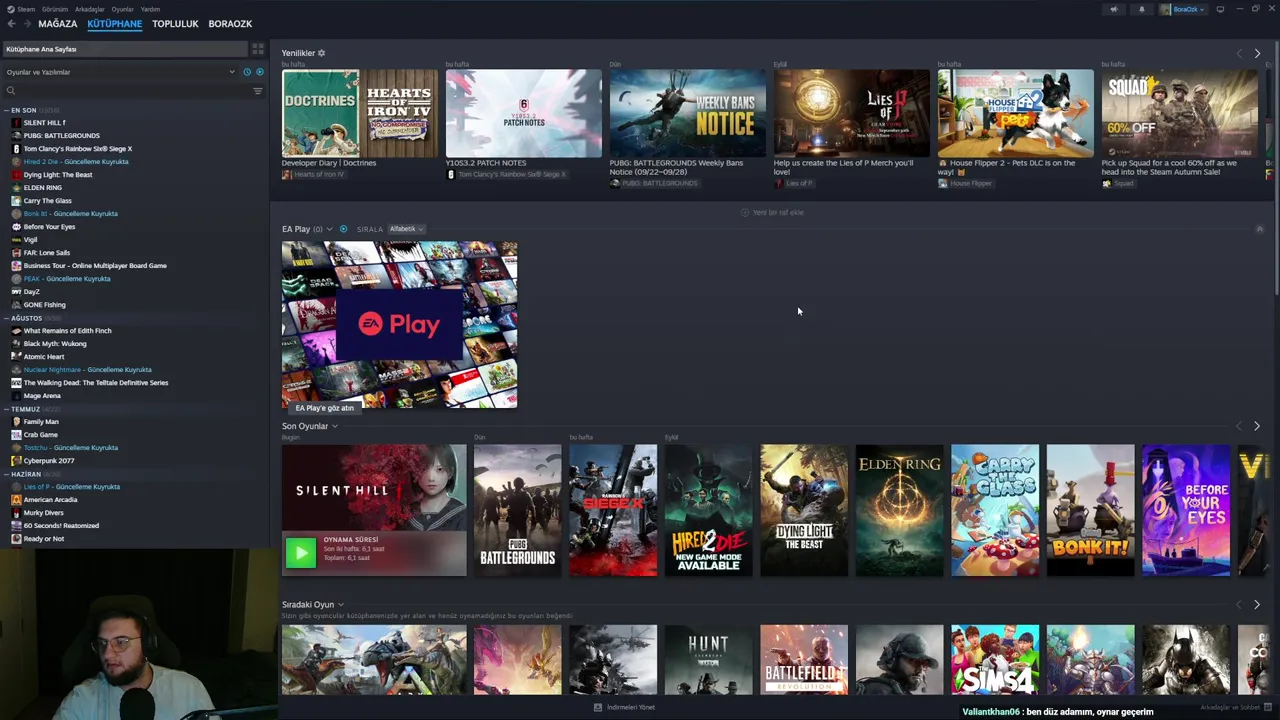Viewport: 1280px width, 720px height.
Task: Open The Sims 4 cover in Sıradaki Oyun
Action: pos(995,659)
